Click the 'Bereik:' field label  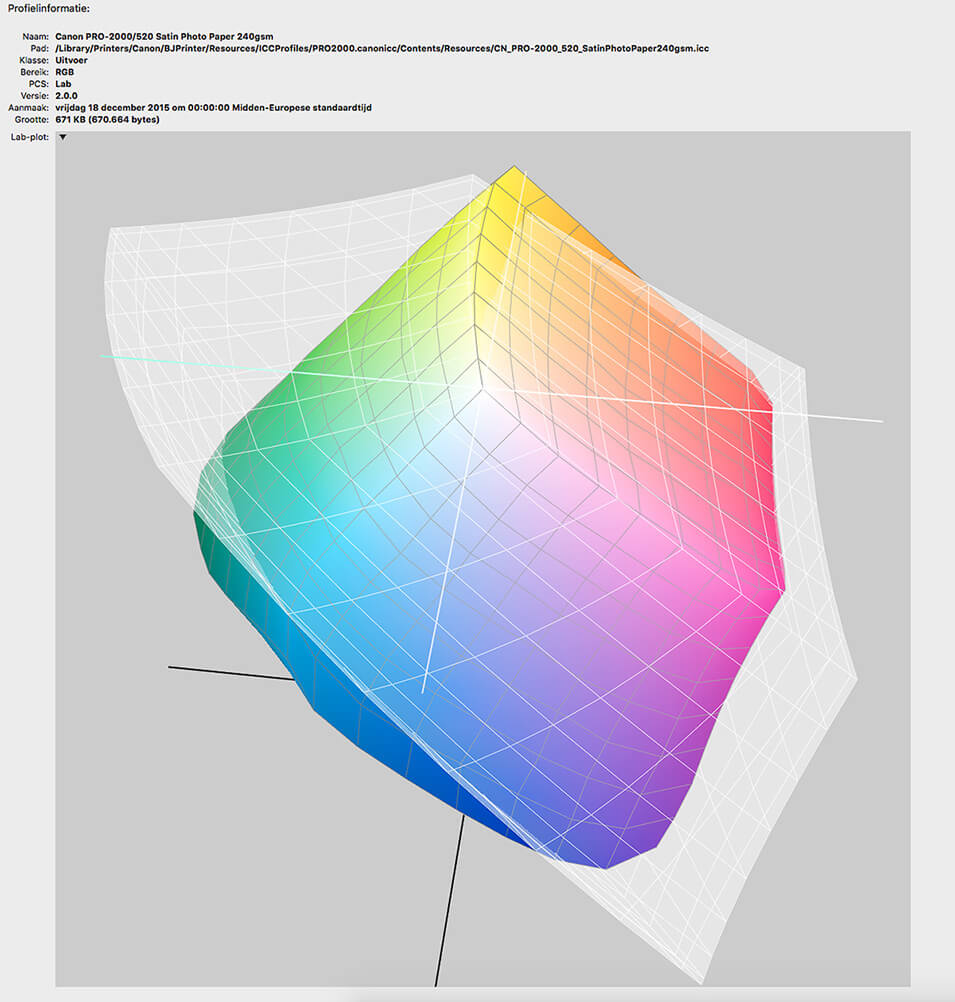pyautogui.click(x=35, y=72)
